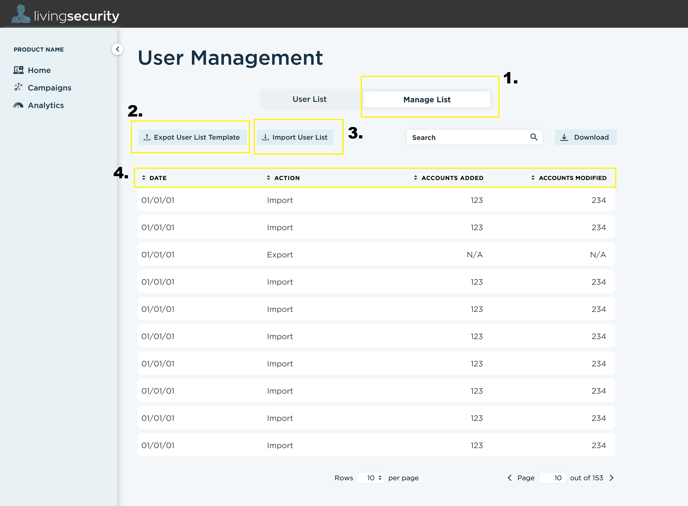The width and height of the screenshot is (688, 506).
Task: Switch to the Manage List tab
Action: (x=427, y=100)
